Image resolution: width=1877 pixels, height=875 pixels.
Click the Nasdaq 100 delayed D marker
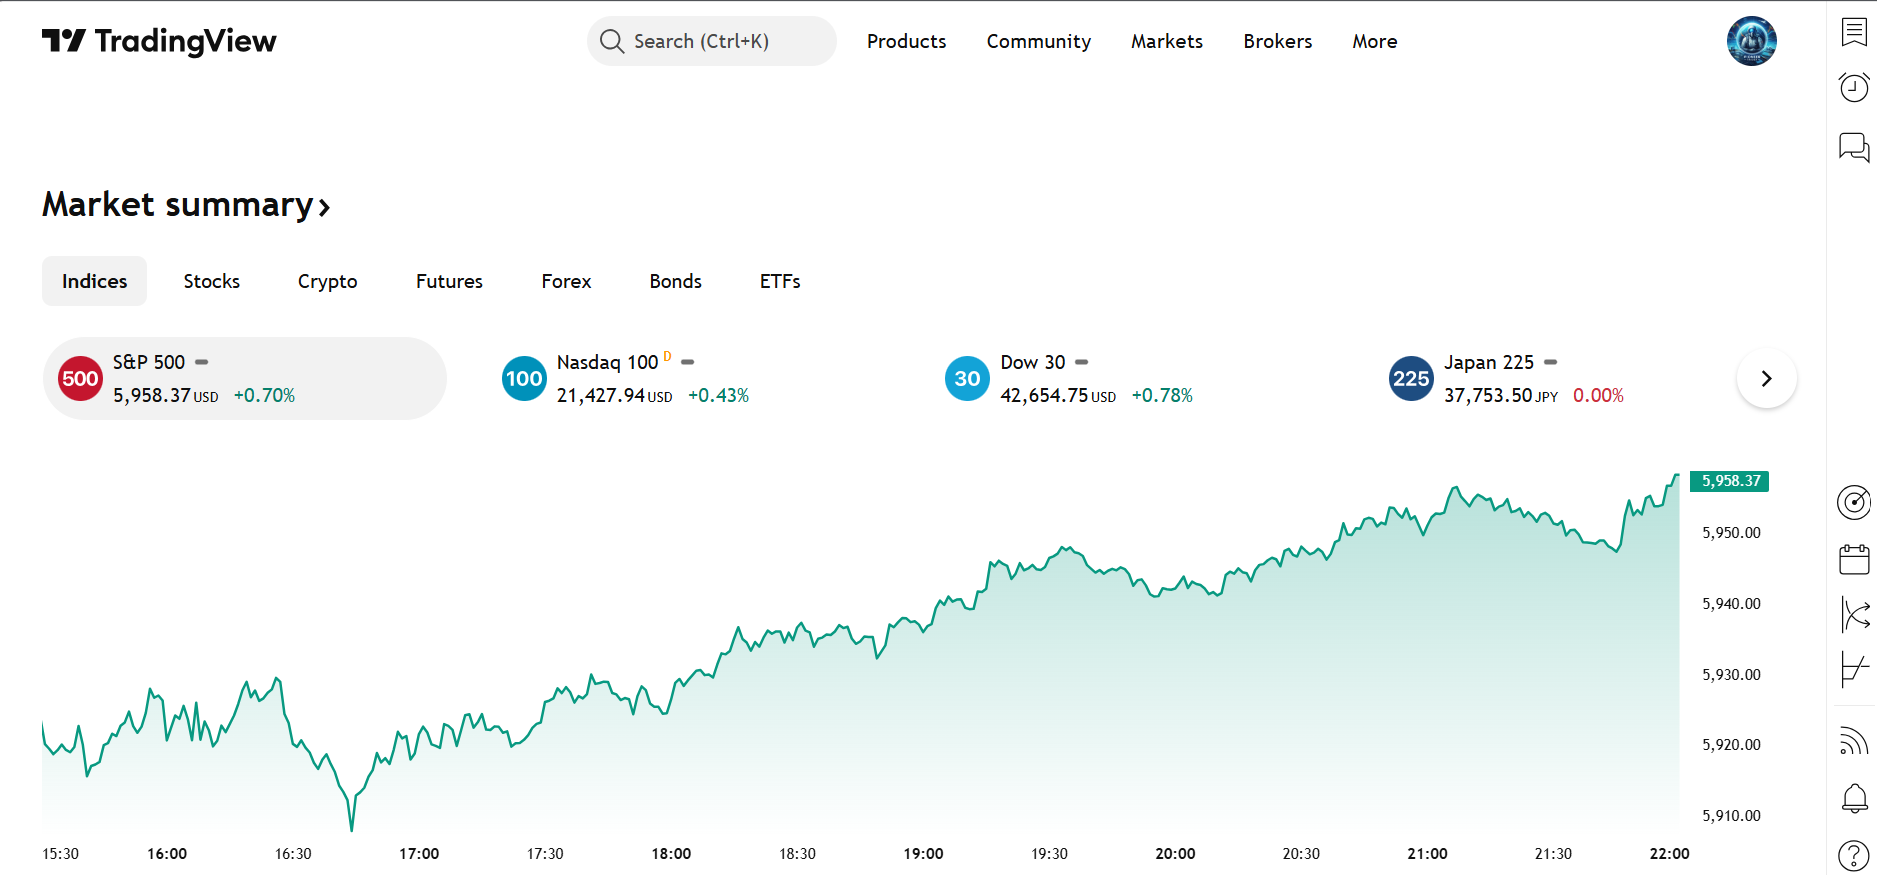pyautogui.click(x=667, y=357)
